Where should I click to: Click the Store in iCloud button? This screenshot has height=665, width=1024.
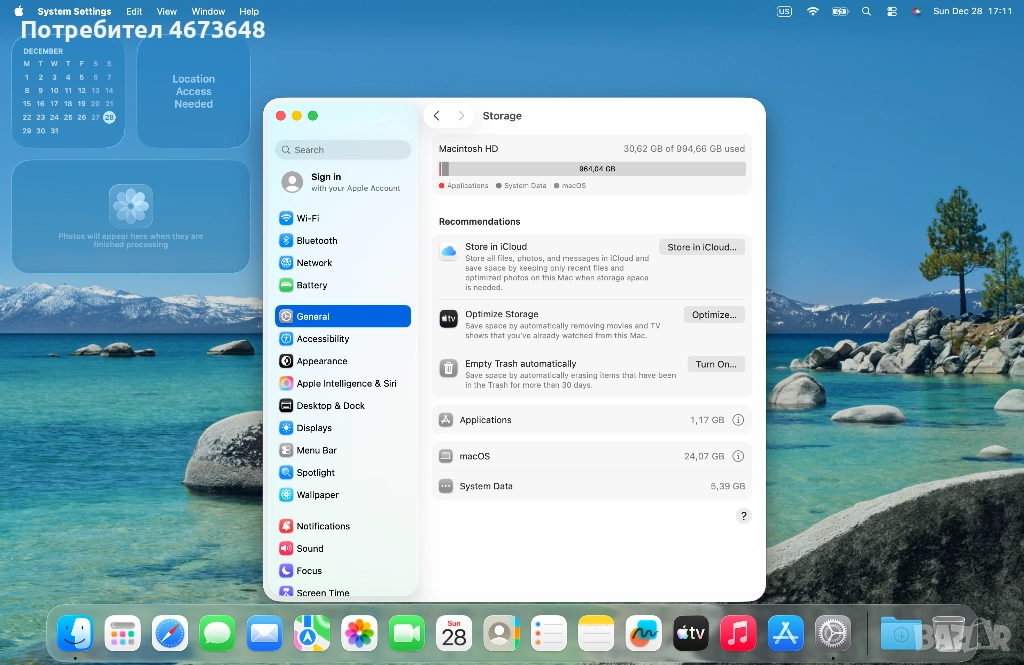click(701, 247)
